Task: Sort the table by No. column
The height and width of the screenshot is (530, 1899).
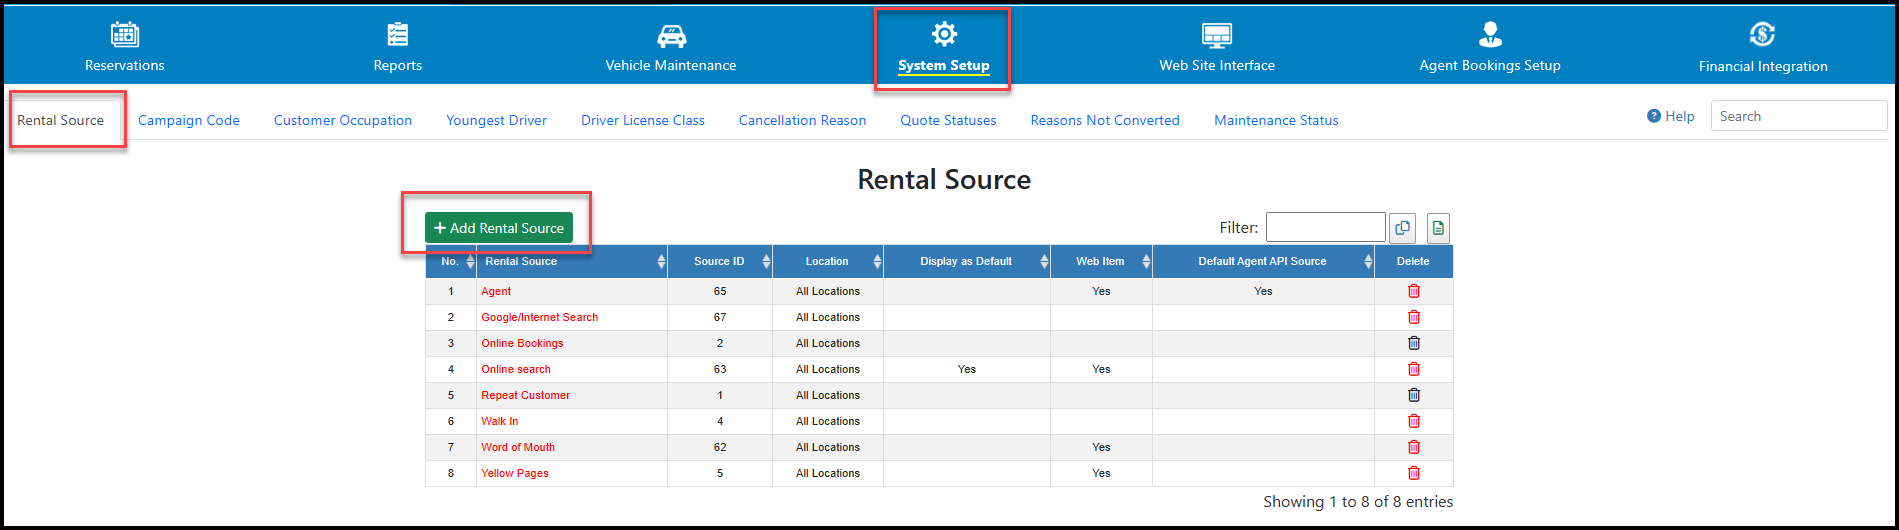Action: (x=451, y=261)
